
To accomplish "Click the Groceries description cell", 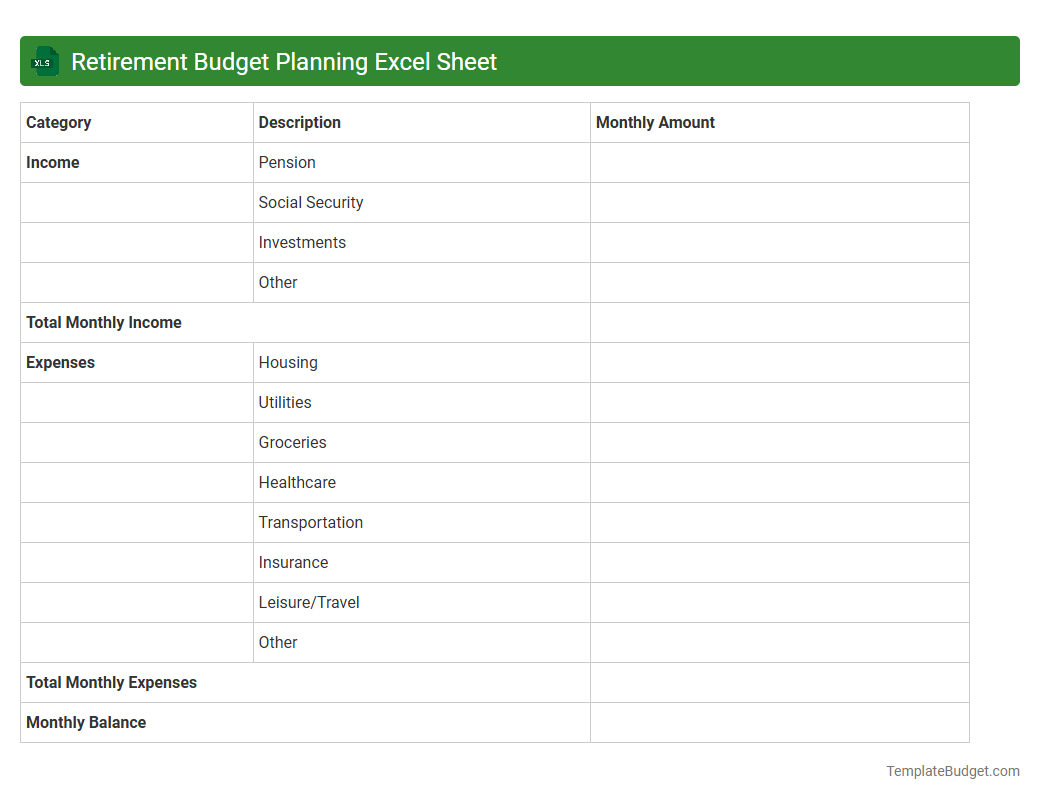I will click(x=292, y=442).
